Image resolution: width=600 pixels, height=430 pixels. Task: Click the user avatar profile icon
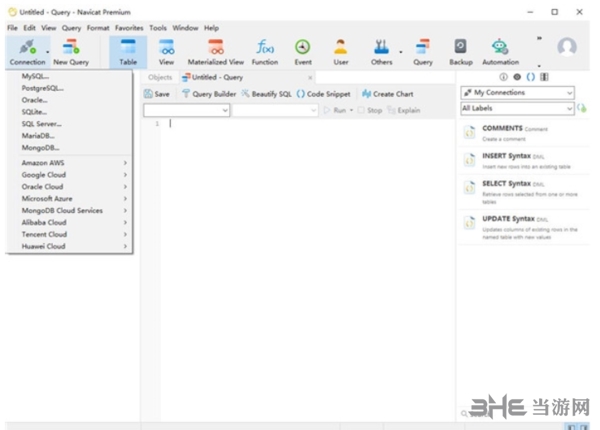(x=567, y=47)
